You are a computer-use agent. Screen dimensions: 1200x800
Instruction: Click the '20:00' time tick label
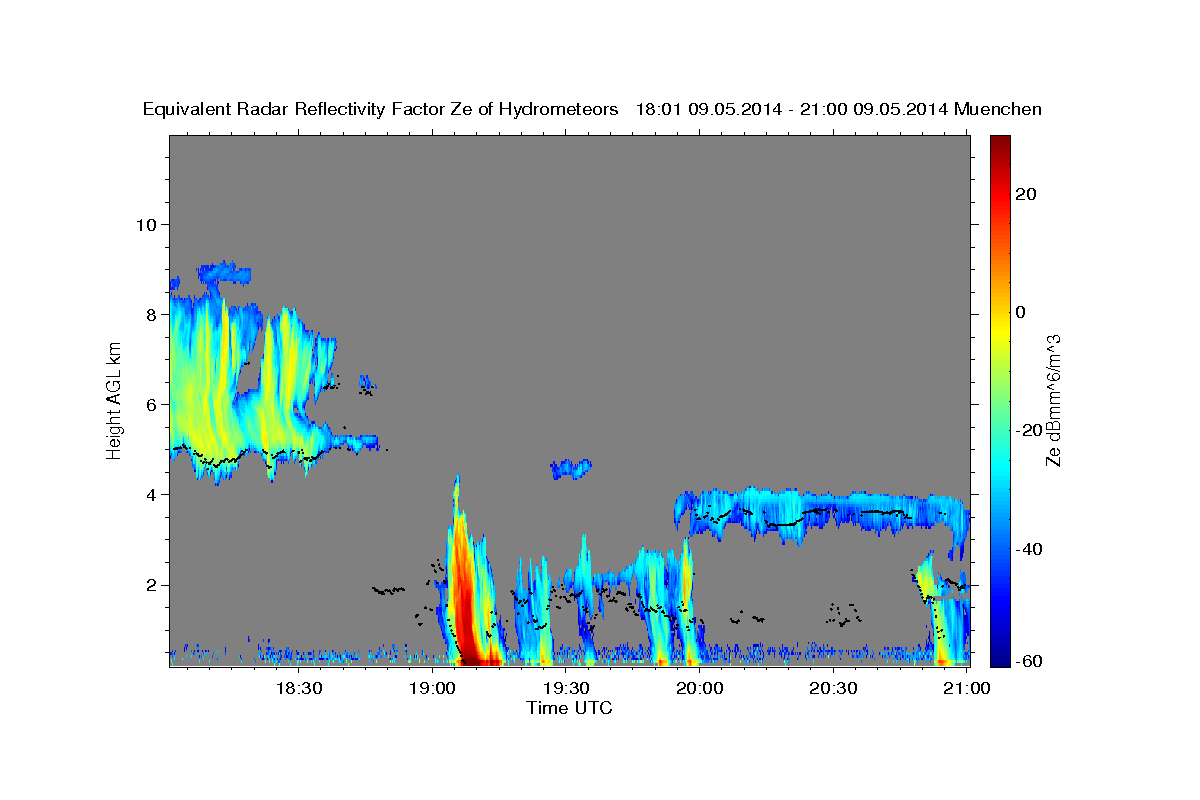(700, 689)
